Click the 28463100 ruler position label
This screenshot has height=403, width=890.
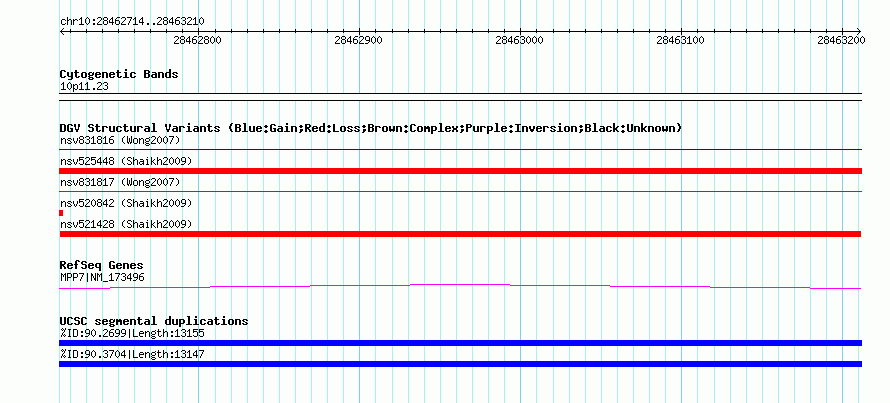click(680, 40)
